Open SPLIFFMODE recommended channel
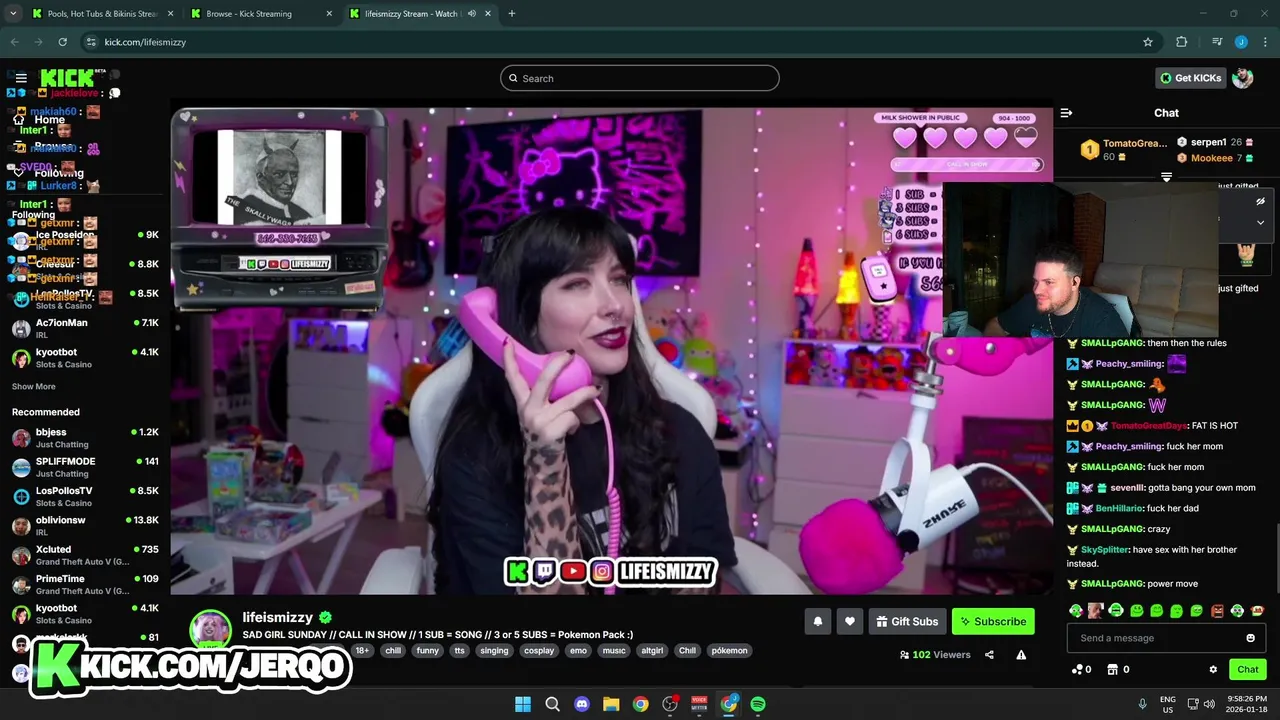1280x720 pixels. [85, 467]
